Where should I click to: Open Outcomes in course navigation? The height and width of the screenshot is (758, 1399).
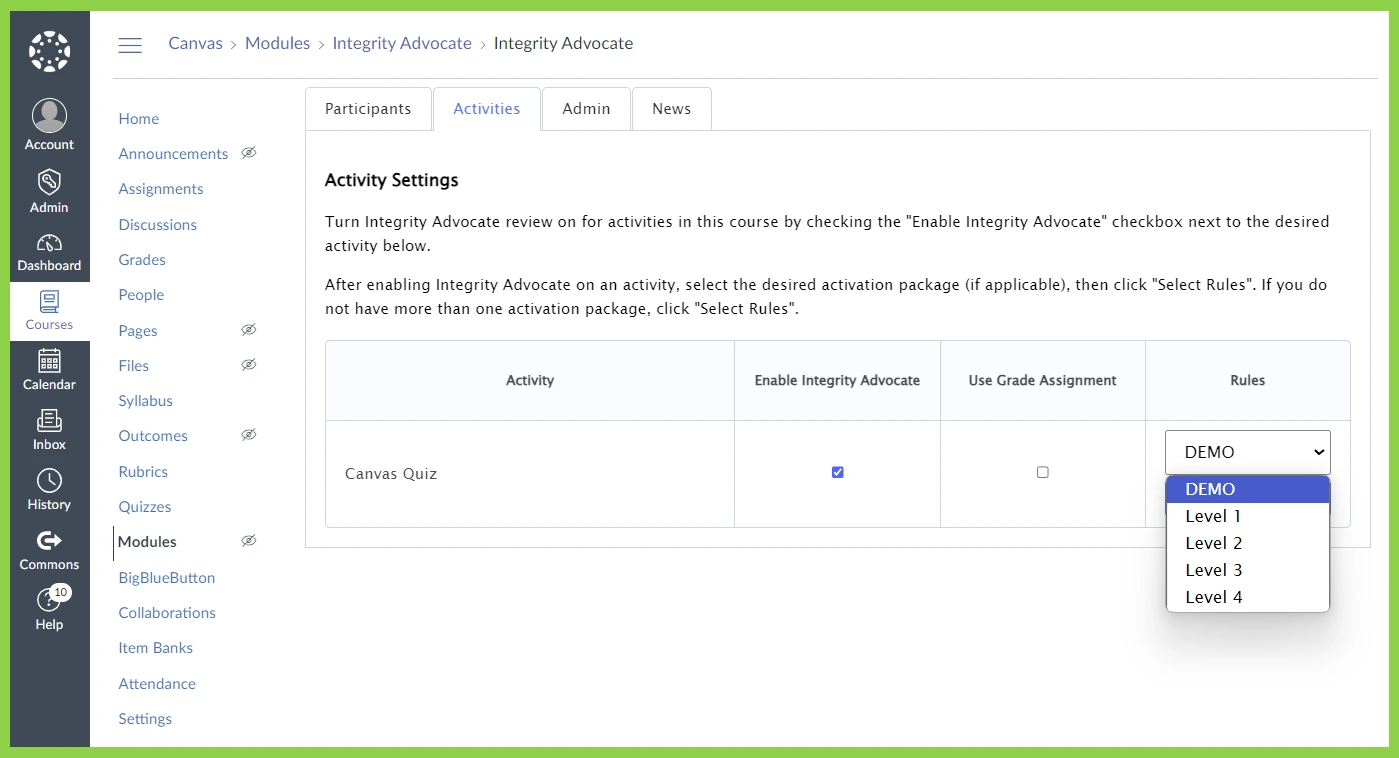coord(153,435)
